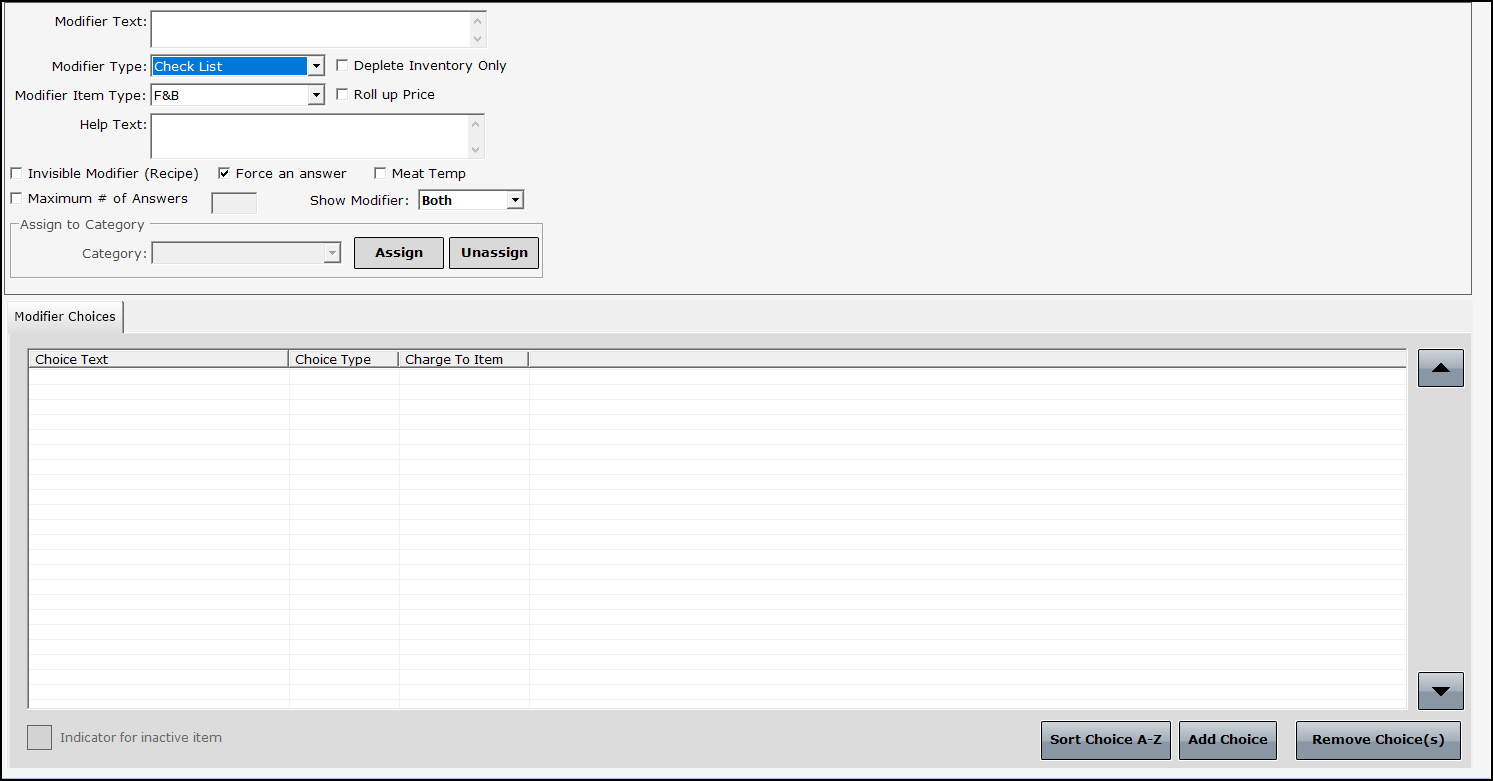Click the inactive item indicator color box

point(39,738)
